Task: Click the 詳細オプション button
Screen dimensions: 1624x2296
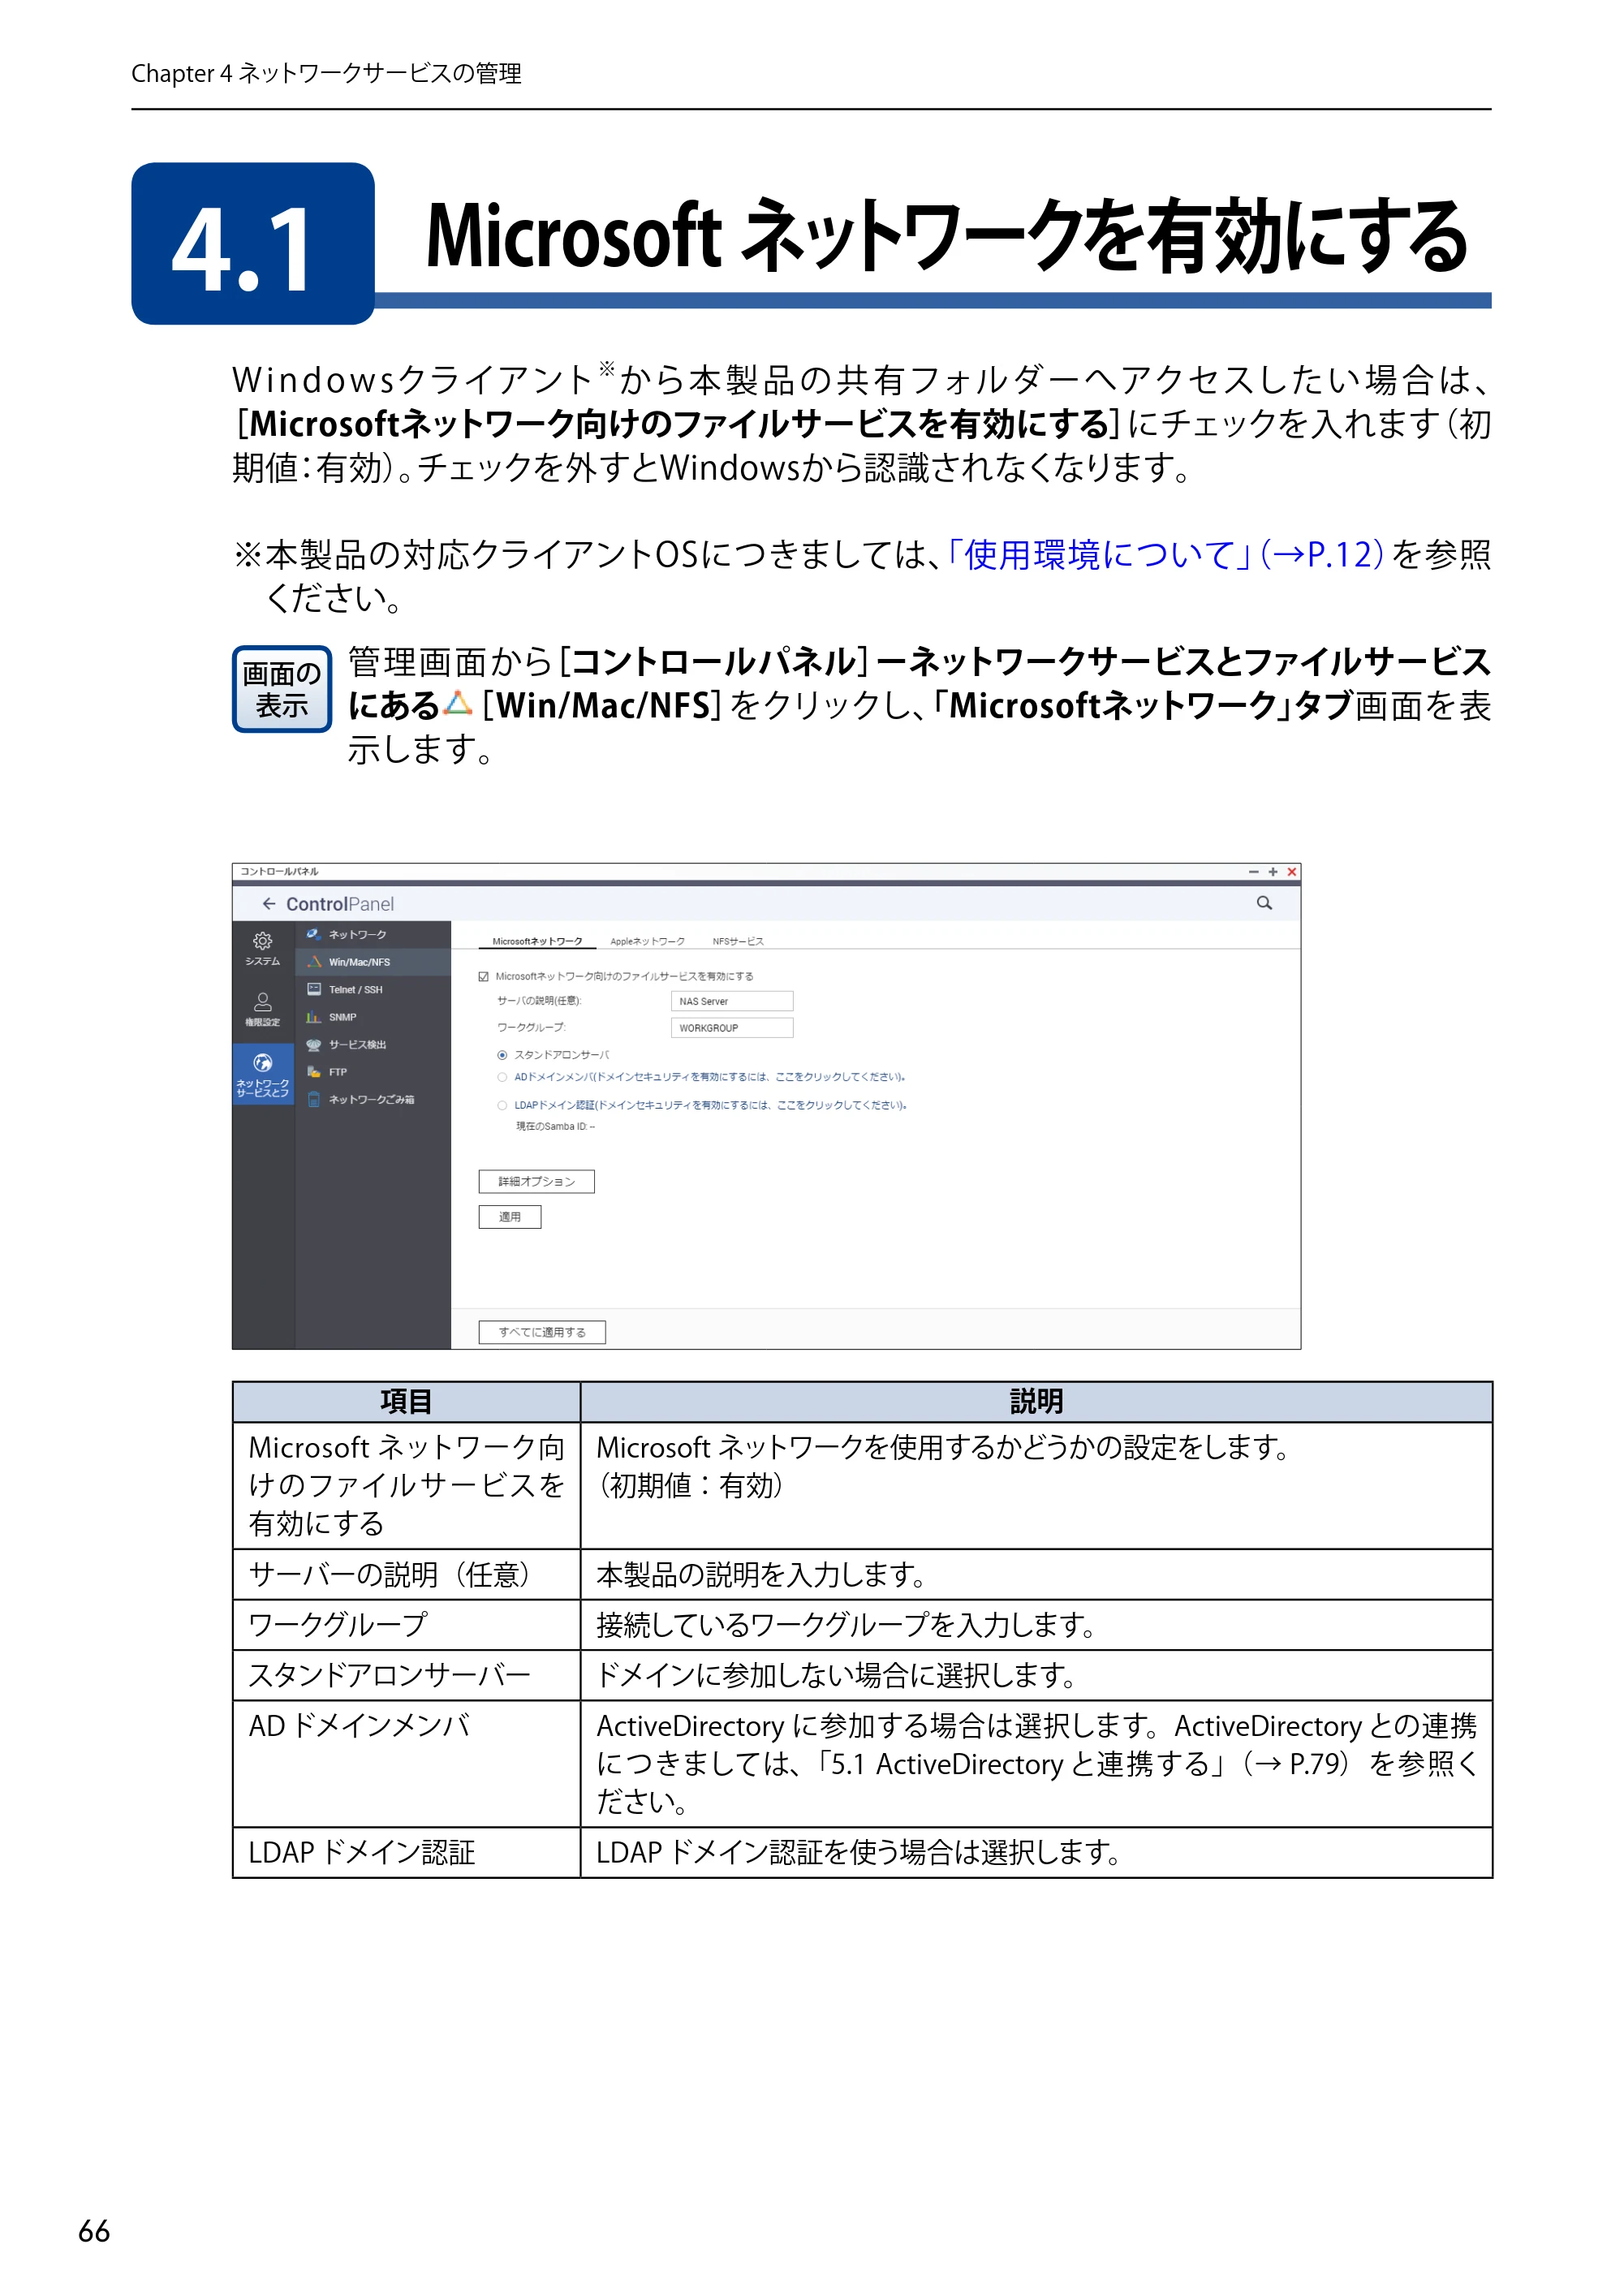Action: (x=537, y=1182)
